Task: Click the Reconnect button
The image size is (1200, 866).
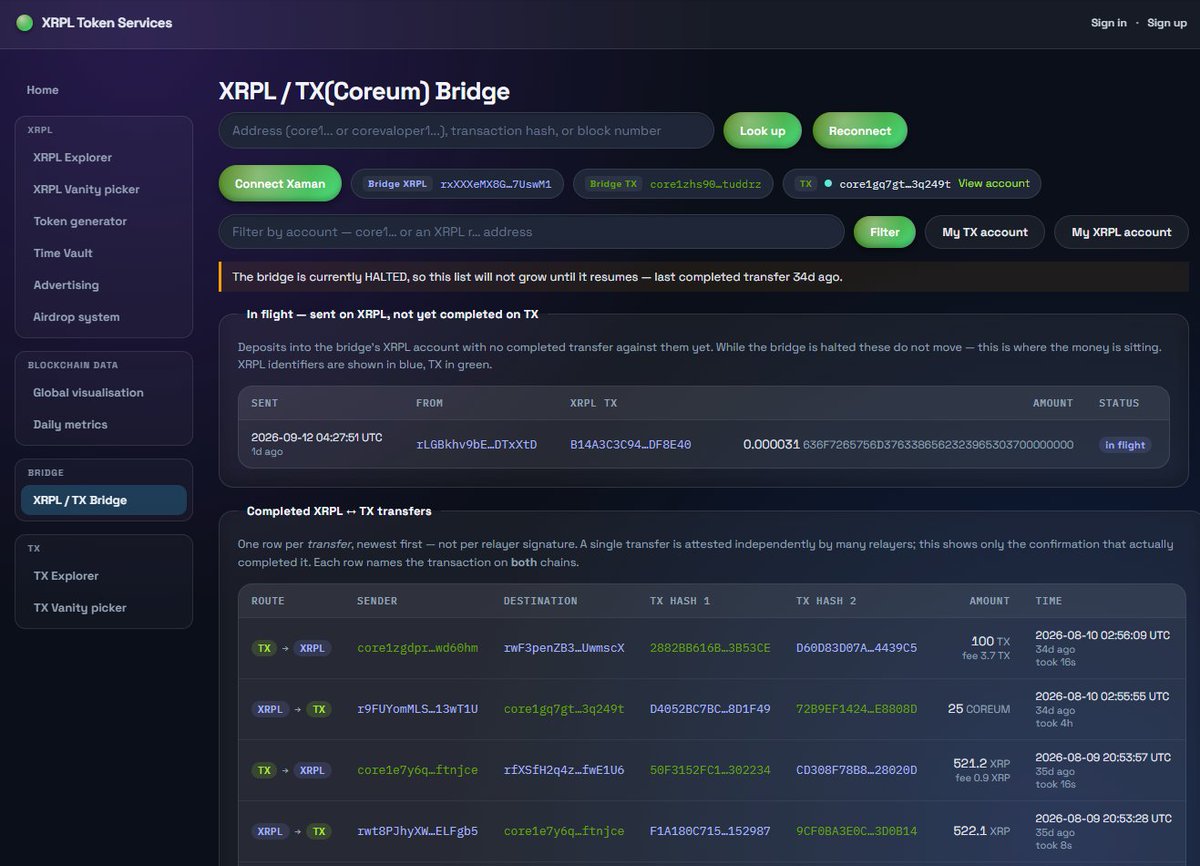Action: (860, 131)
